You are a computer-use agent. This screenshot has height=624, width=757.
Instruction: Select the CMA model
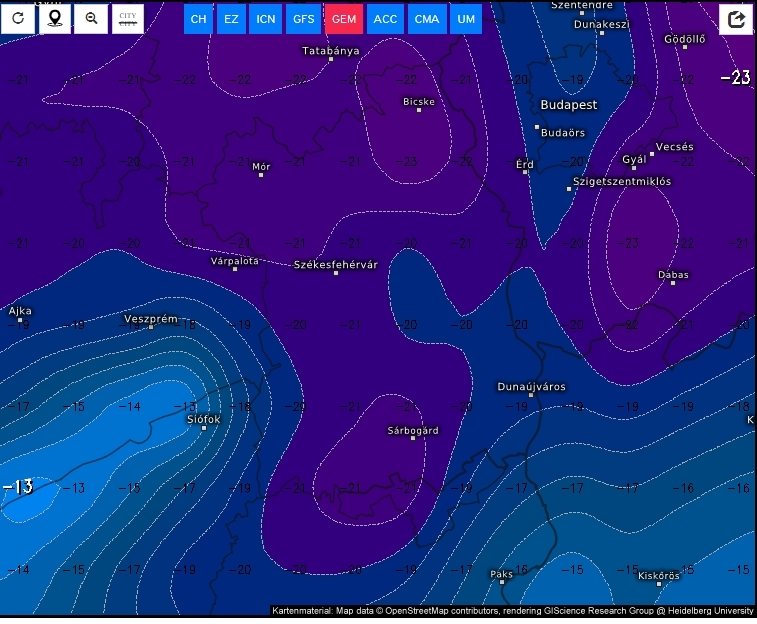(x=427, y=19)
